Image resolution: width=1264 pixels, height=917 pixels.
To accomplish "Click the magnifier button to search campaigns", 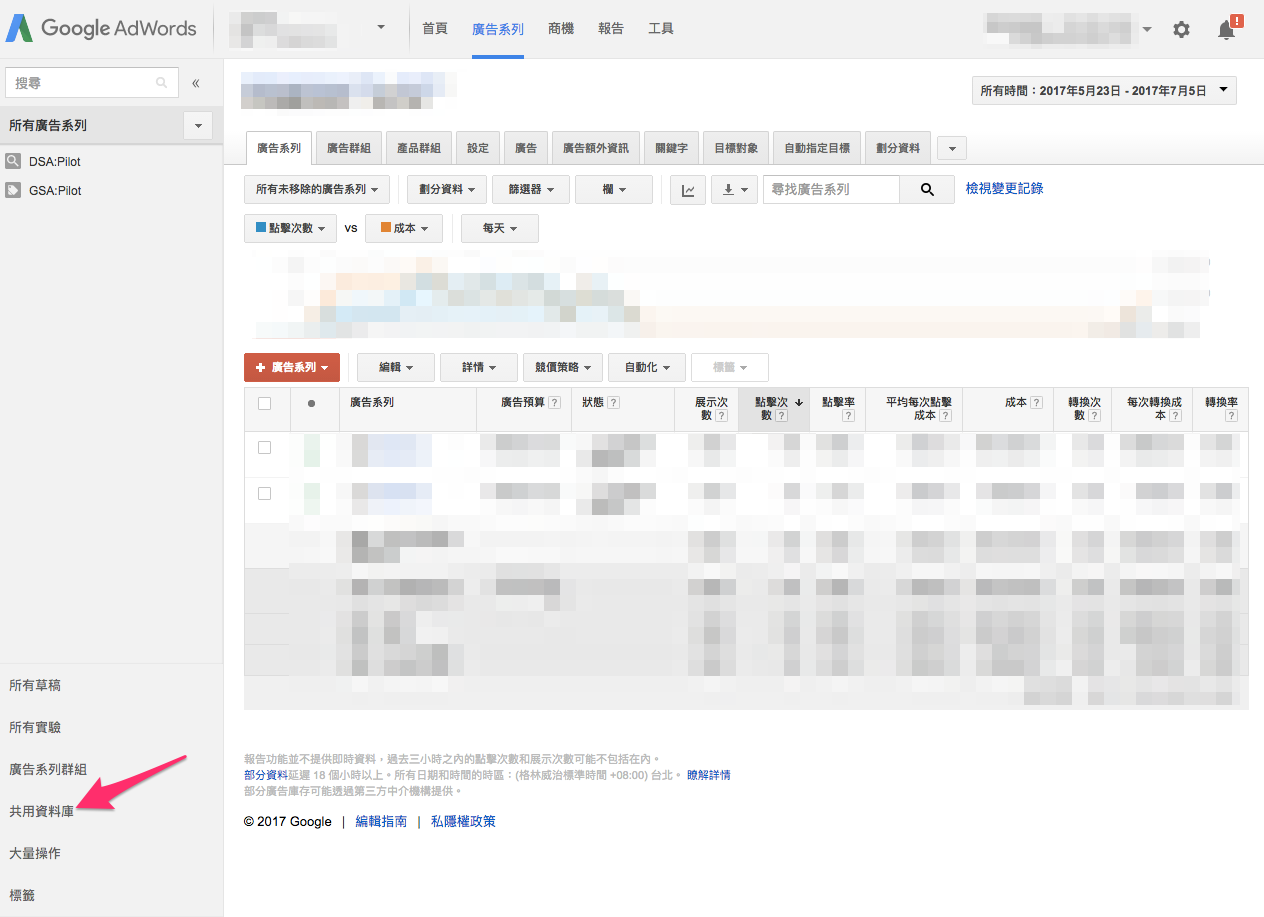I will pyautogui.click(x=927, y=190).
